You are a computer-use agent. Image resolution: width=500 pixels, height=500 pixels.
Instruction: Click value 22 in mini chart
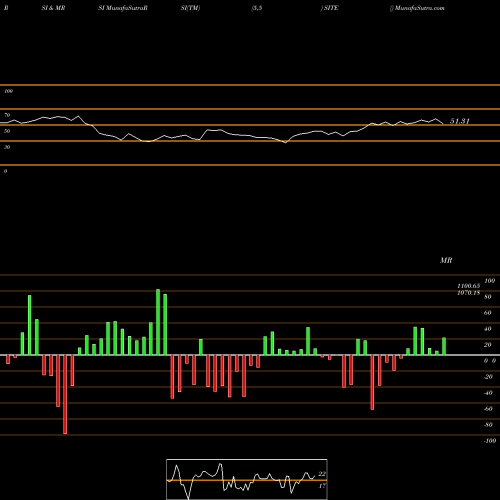pos(322,474)
